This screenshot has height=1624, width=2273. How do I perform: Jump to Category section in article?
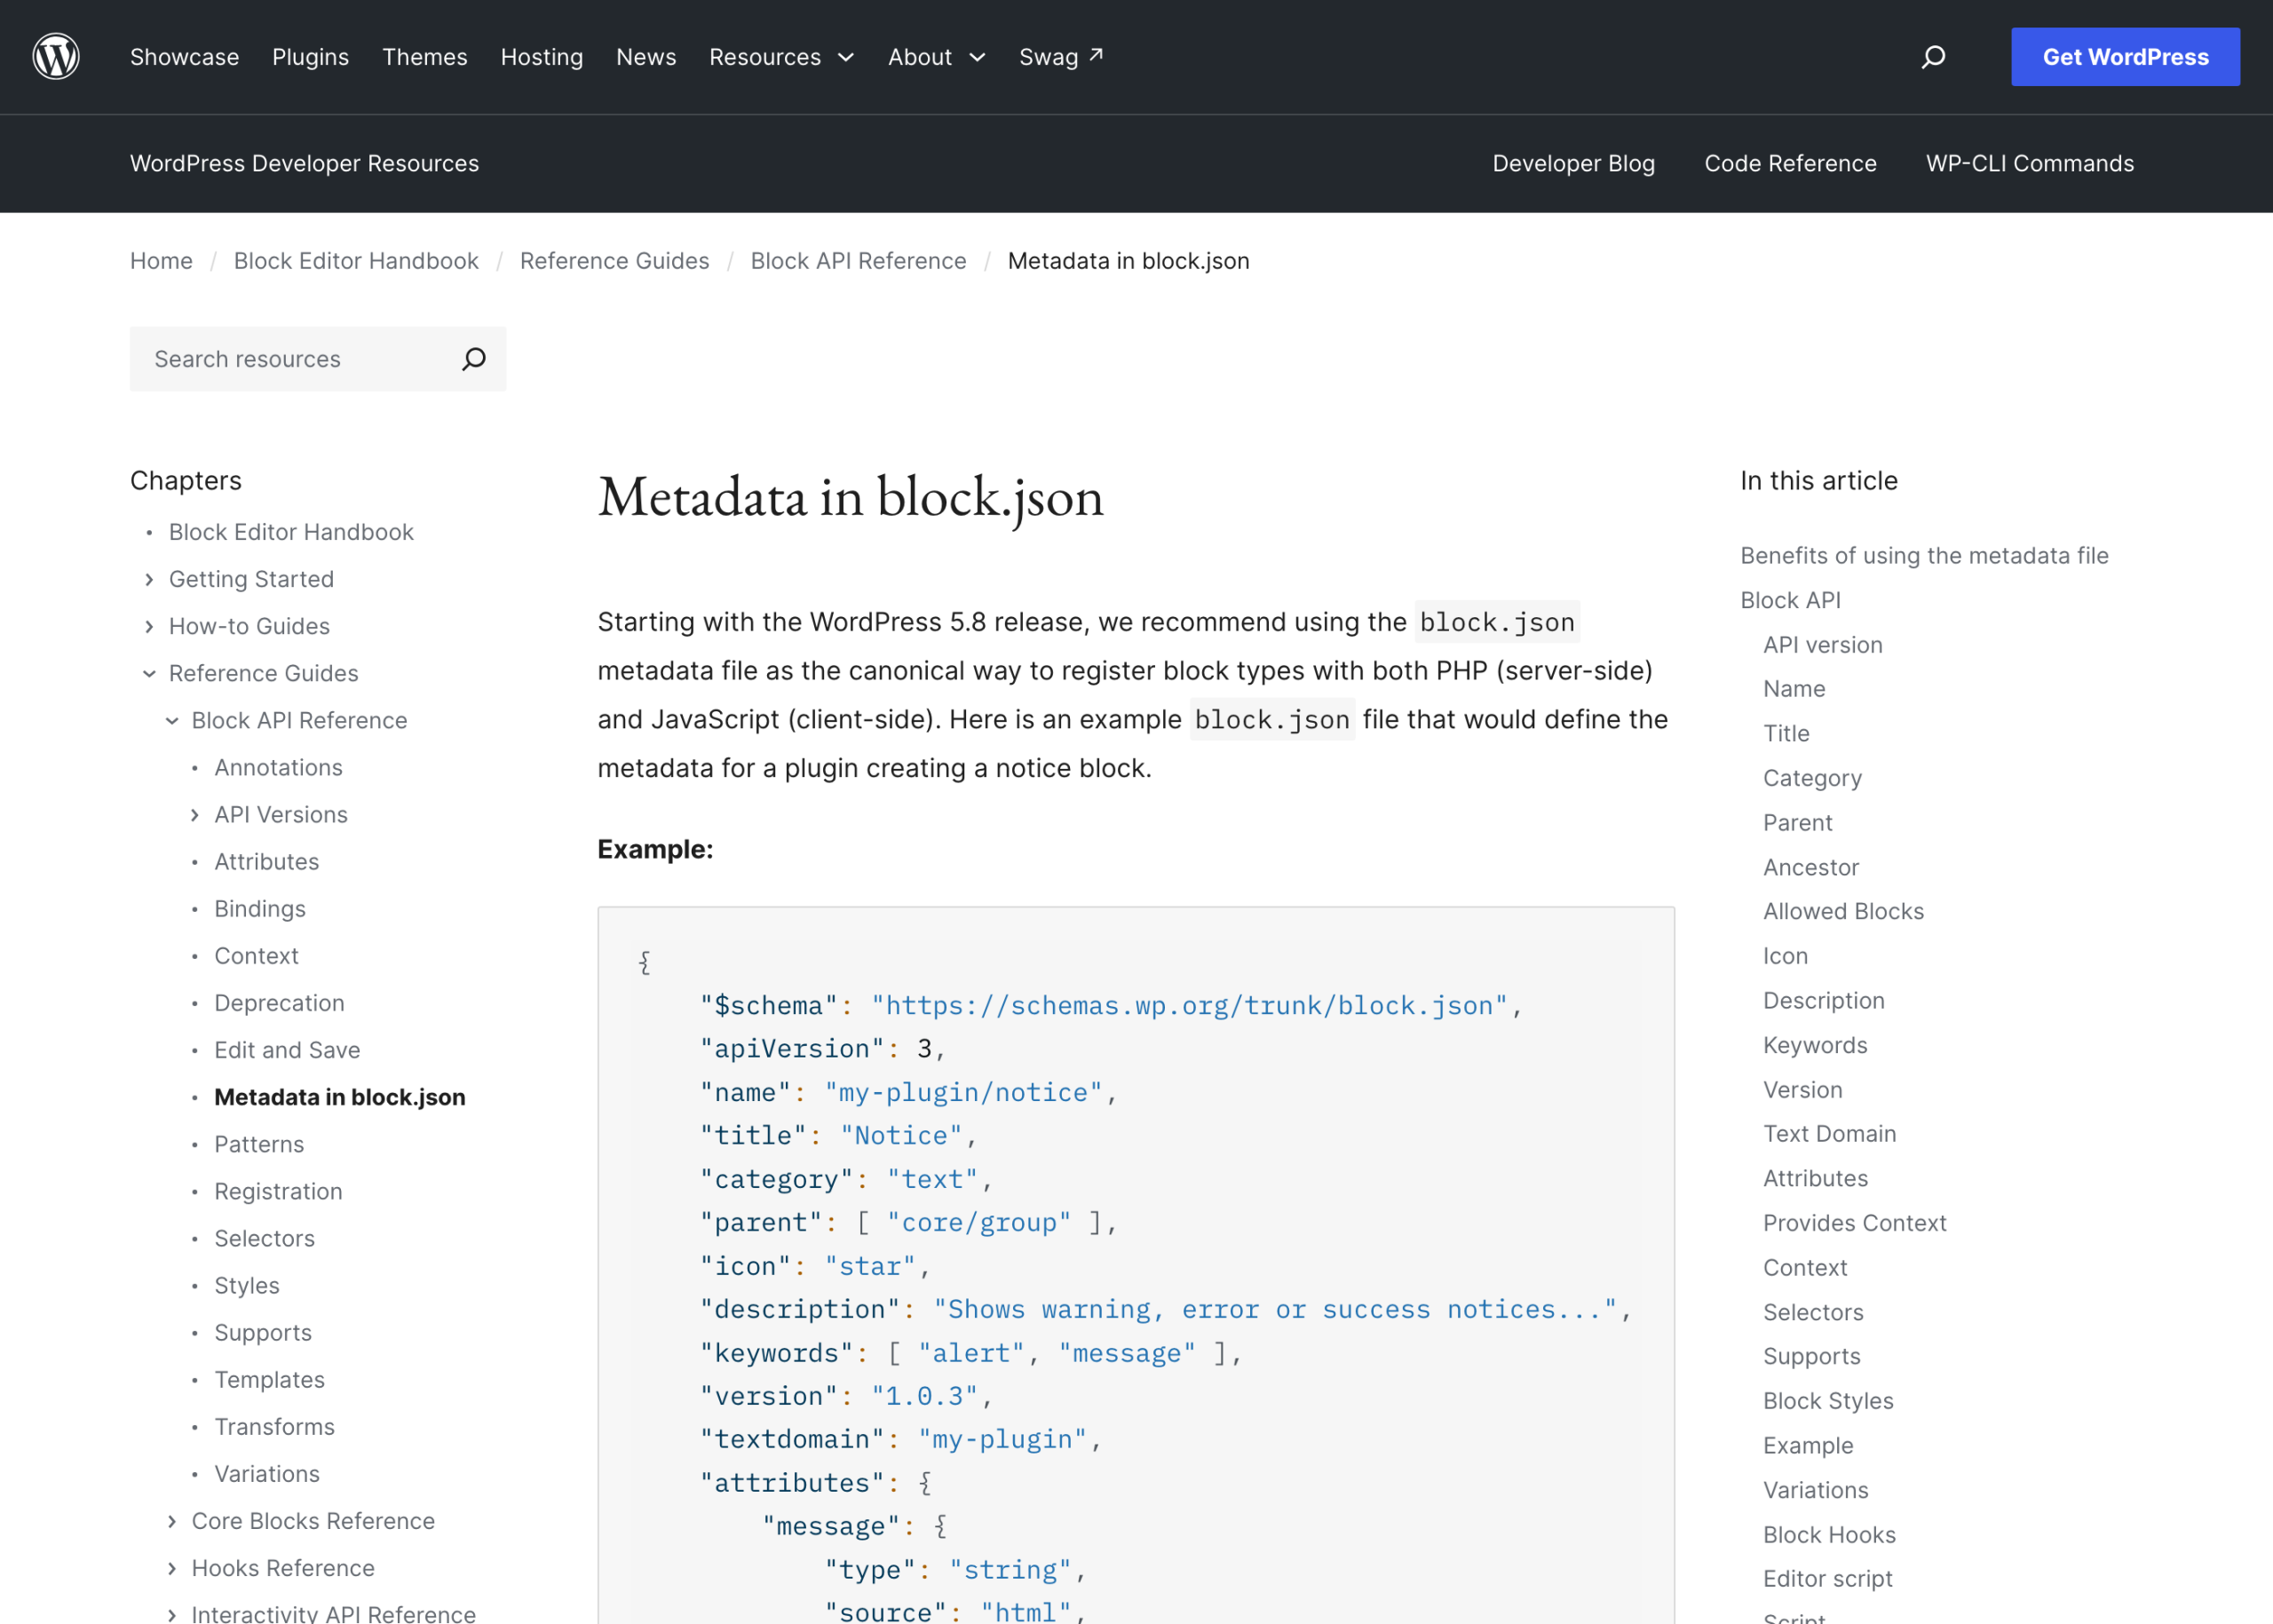click(1812, 778)
